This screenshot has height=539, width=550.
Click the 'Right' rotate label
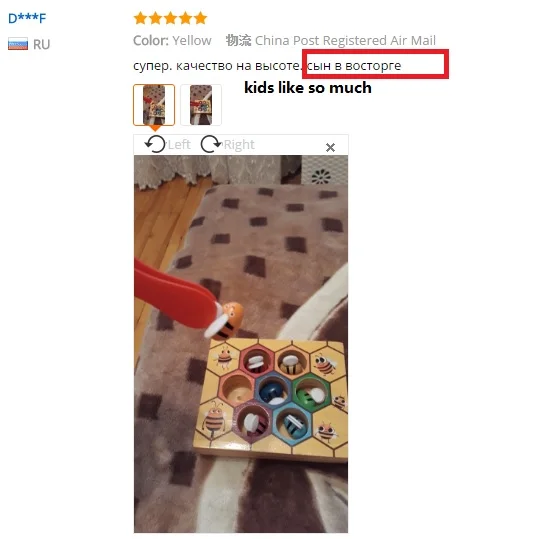(239, 144)
